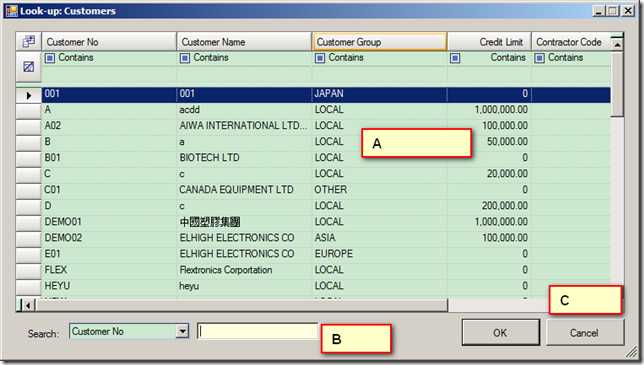The image size is (644, 365).
Task: Click the Cancel button
Action: 585,333
